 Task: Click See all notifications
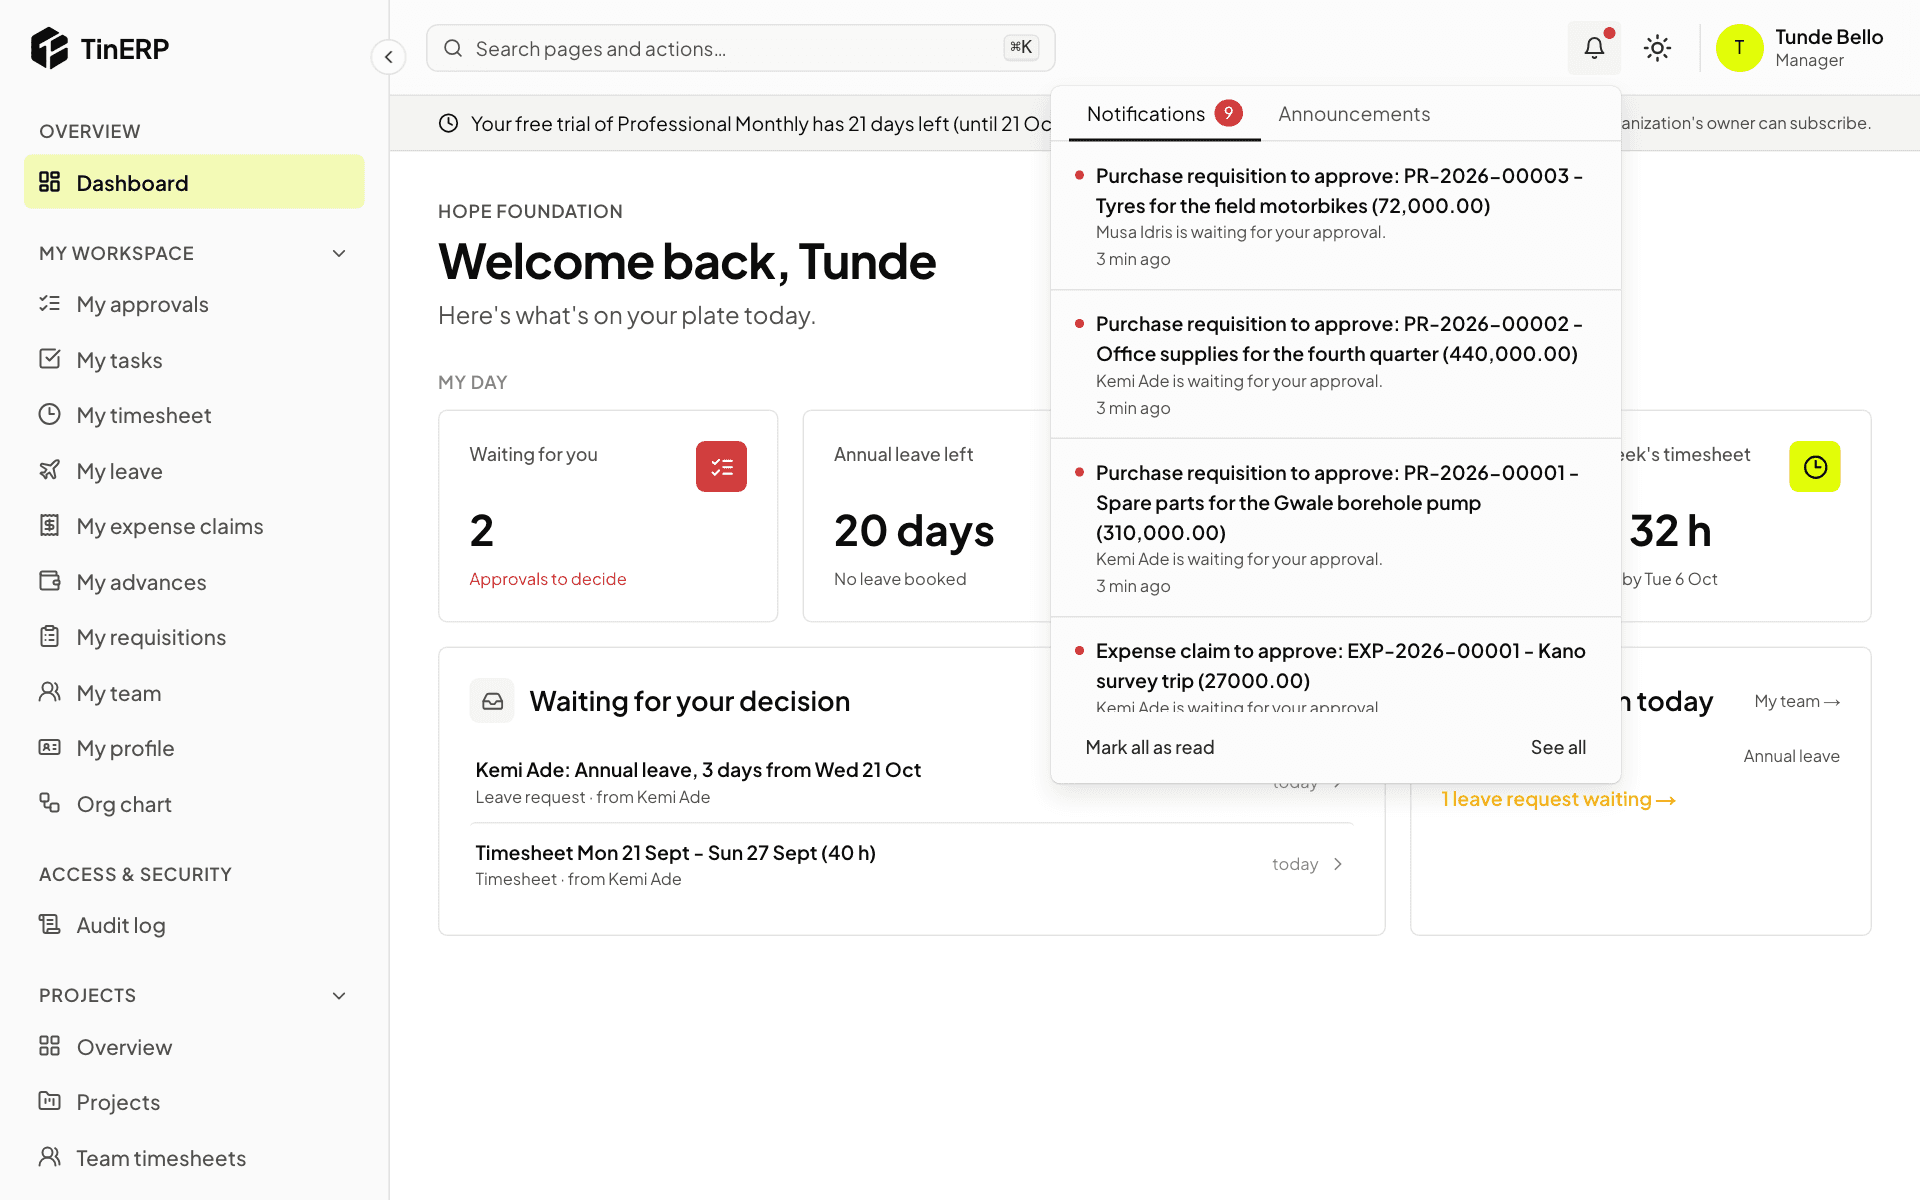coord(1558,747)
